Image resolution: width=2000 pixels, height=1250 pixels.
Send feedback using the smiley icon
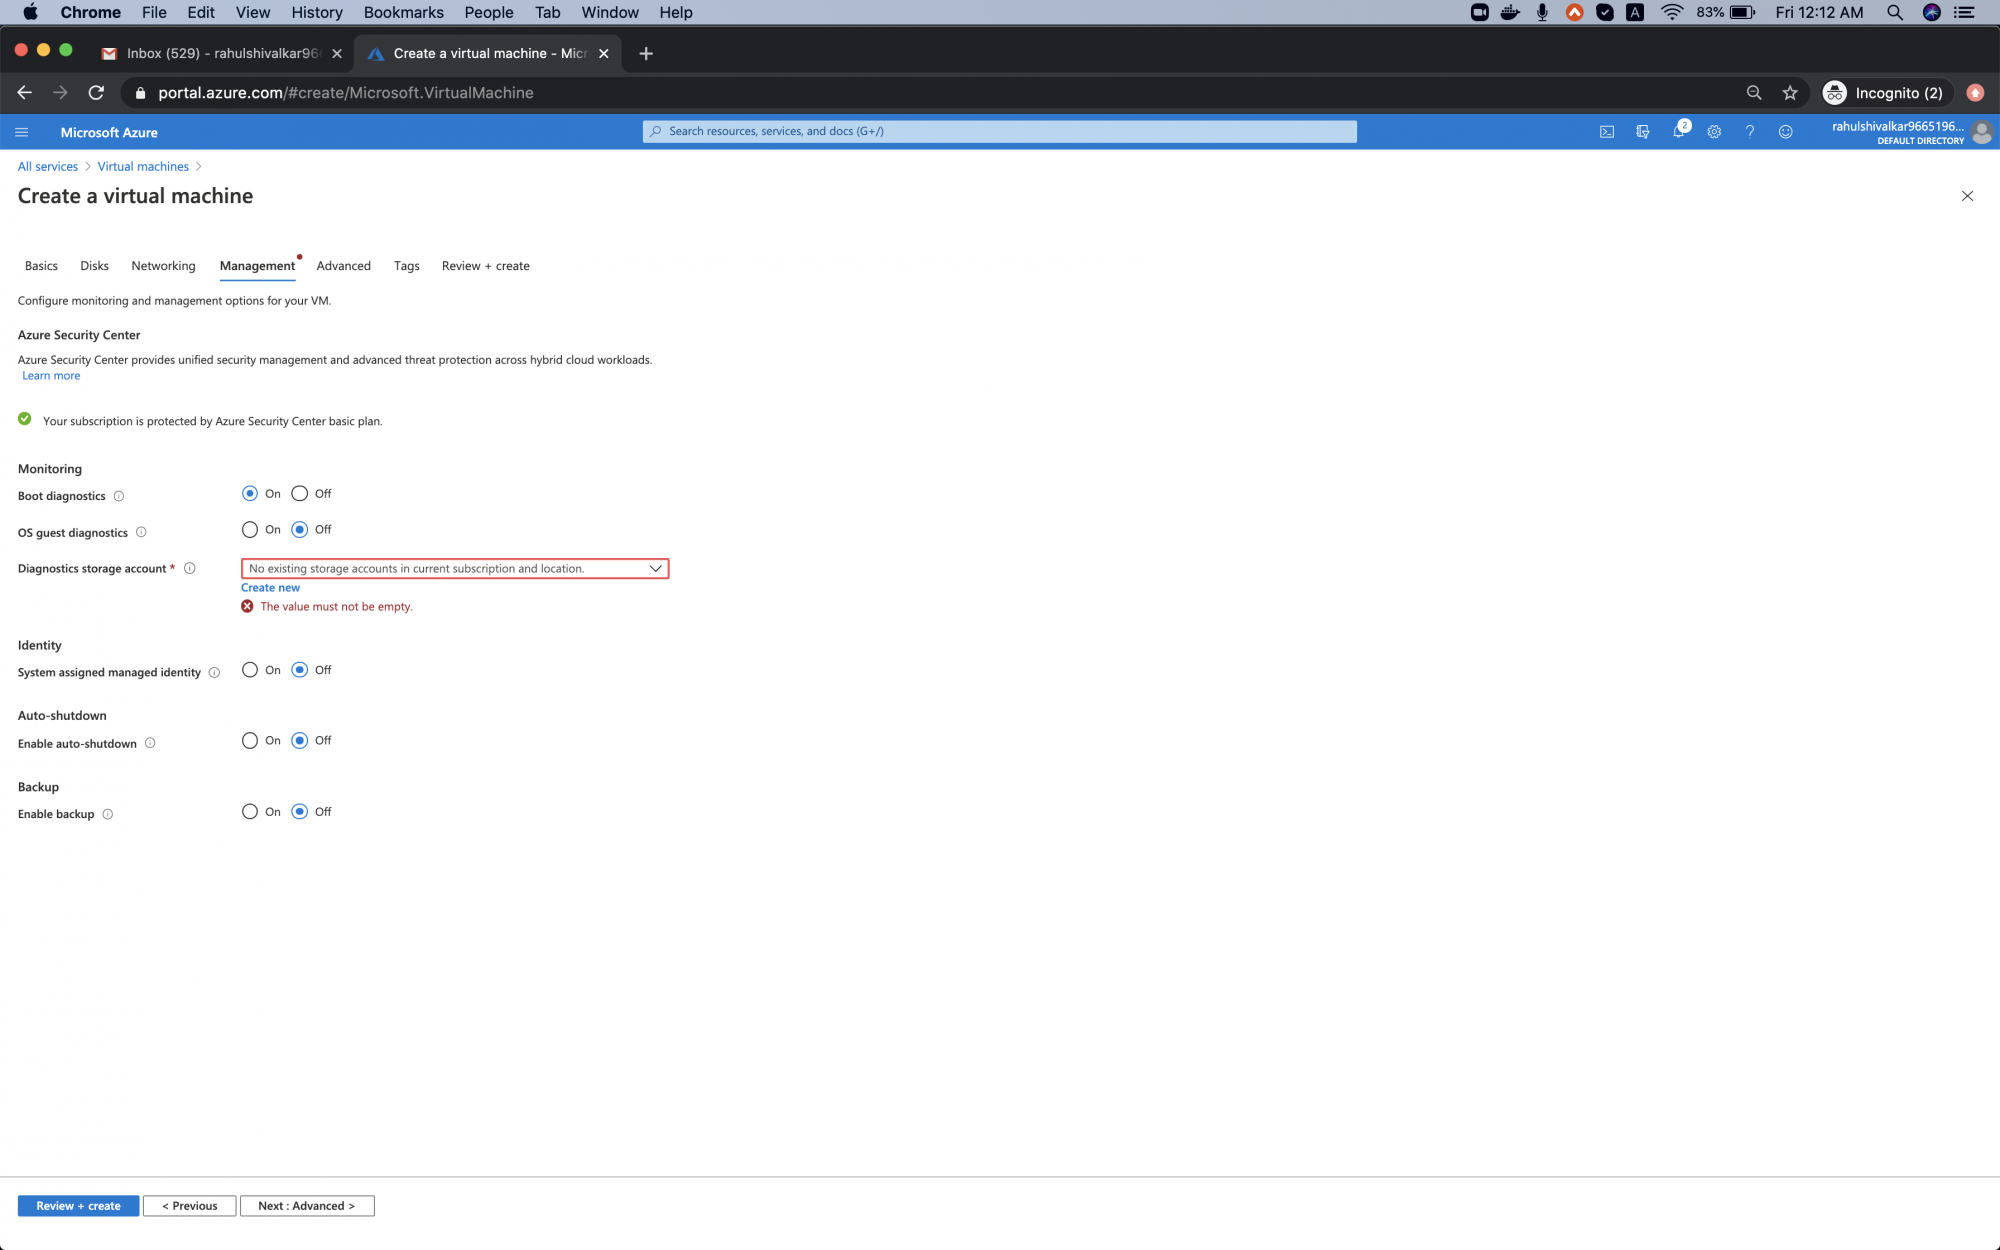click(x=1787, y=131)
